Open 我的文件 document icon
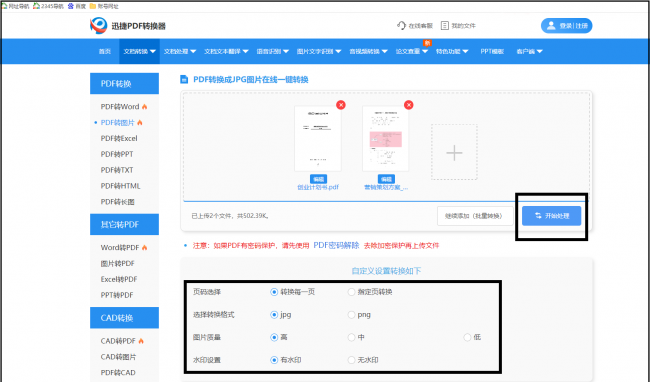The width and height of the screenshot is (650, 382). point(444,26)
